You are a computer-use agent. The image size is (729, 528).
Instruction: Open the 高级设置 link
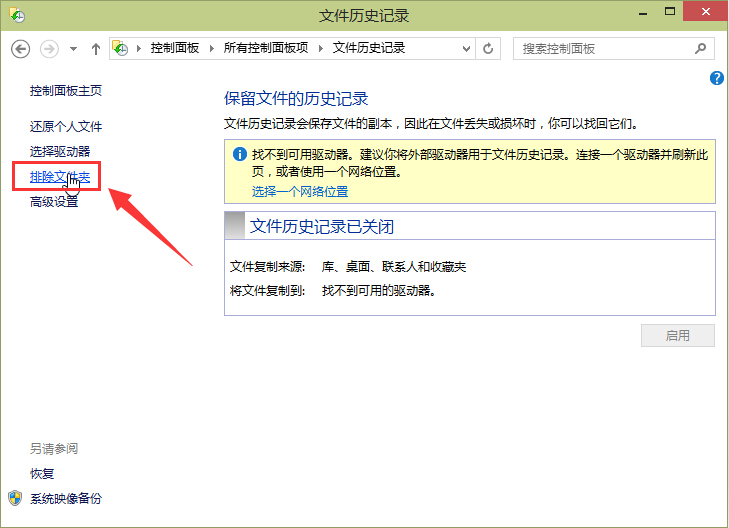(54, 202)
